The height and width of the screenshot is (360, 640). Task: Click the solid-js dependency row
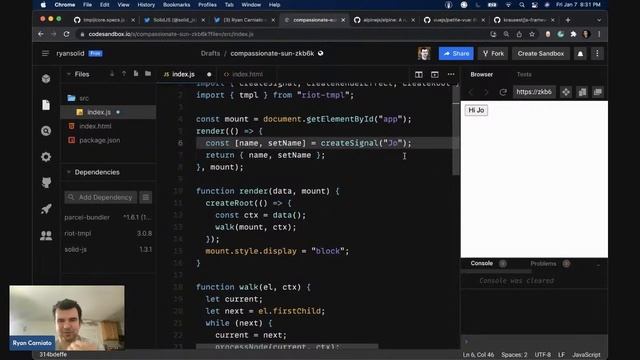[x=108, y=249]
